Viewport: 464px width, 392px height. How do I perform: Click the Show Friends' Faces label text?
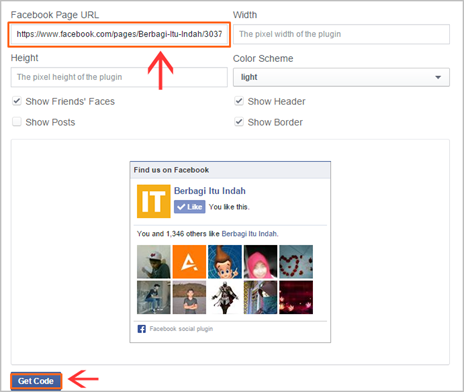(x=70, y=101)
